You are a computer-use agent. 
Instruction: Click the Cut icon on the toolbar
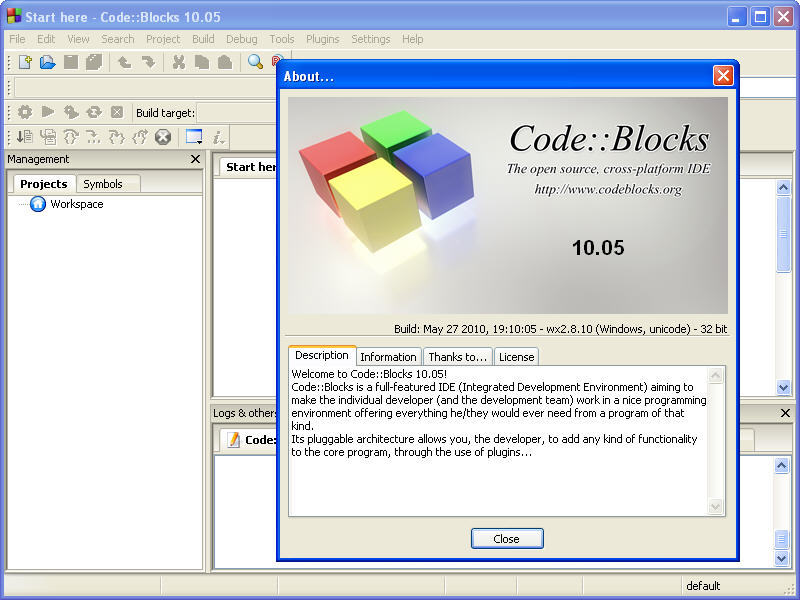tap(178, 63)
